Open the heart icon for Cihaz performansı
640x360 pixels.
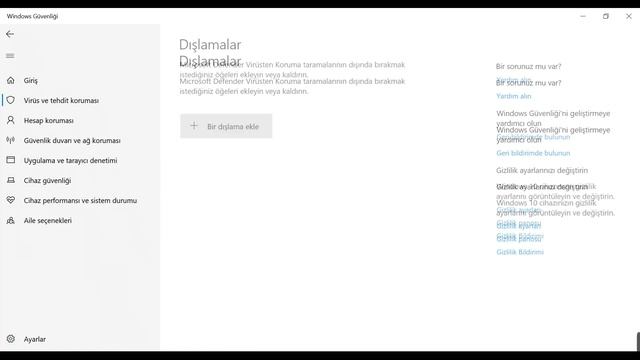(x=11, y=200)
